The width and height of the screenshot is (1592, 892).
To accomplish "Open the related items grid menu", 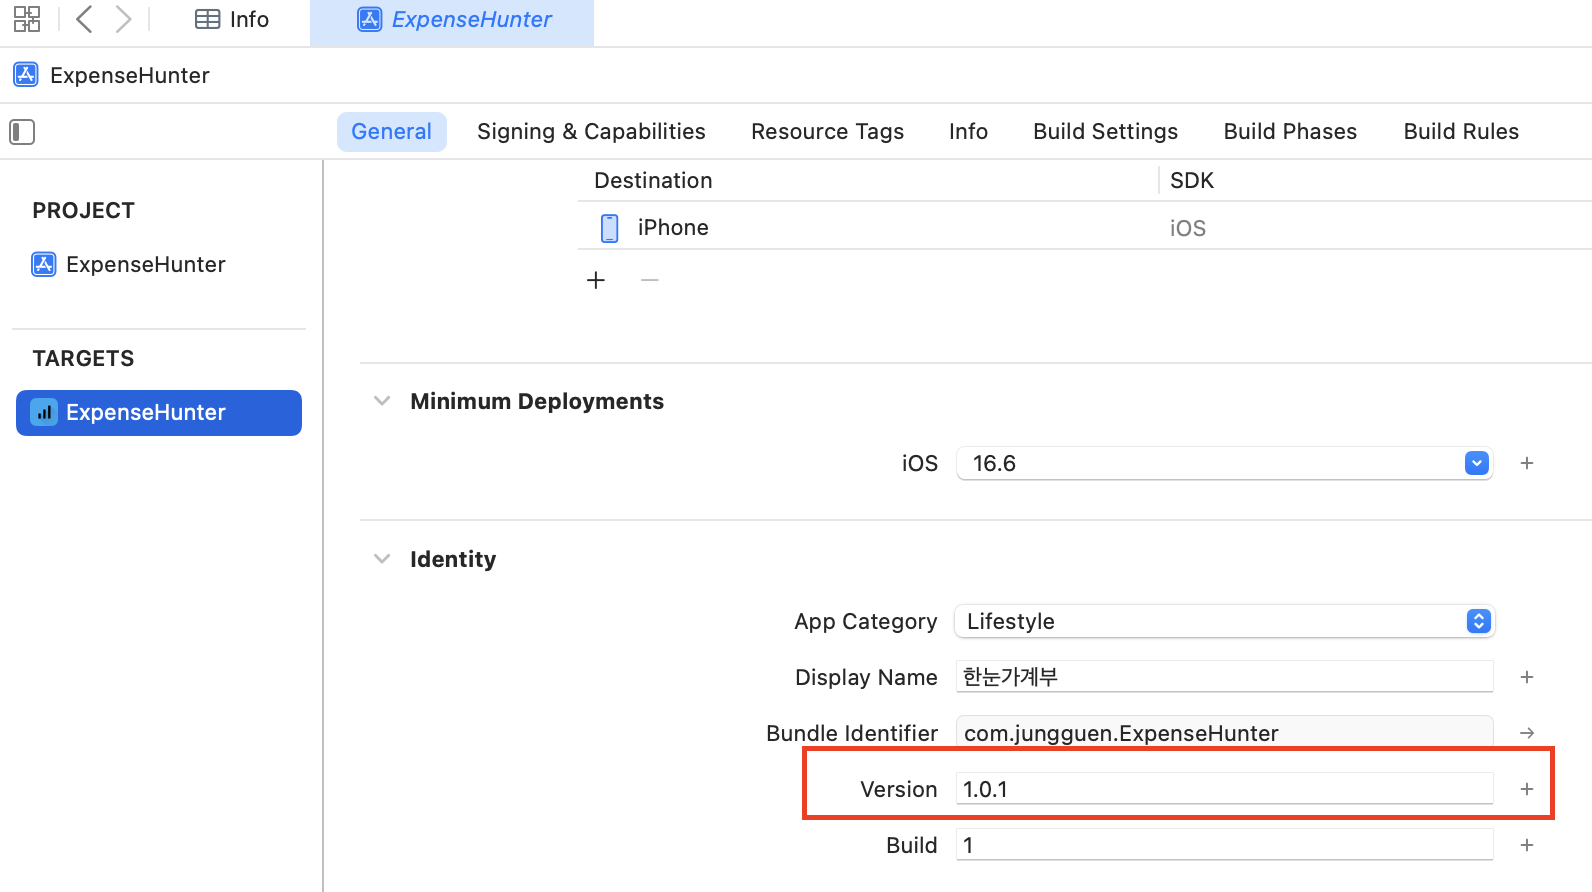I will pos(27,19).
